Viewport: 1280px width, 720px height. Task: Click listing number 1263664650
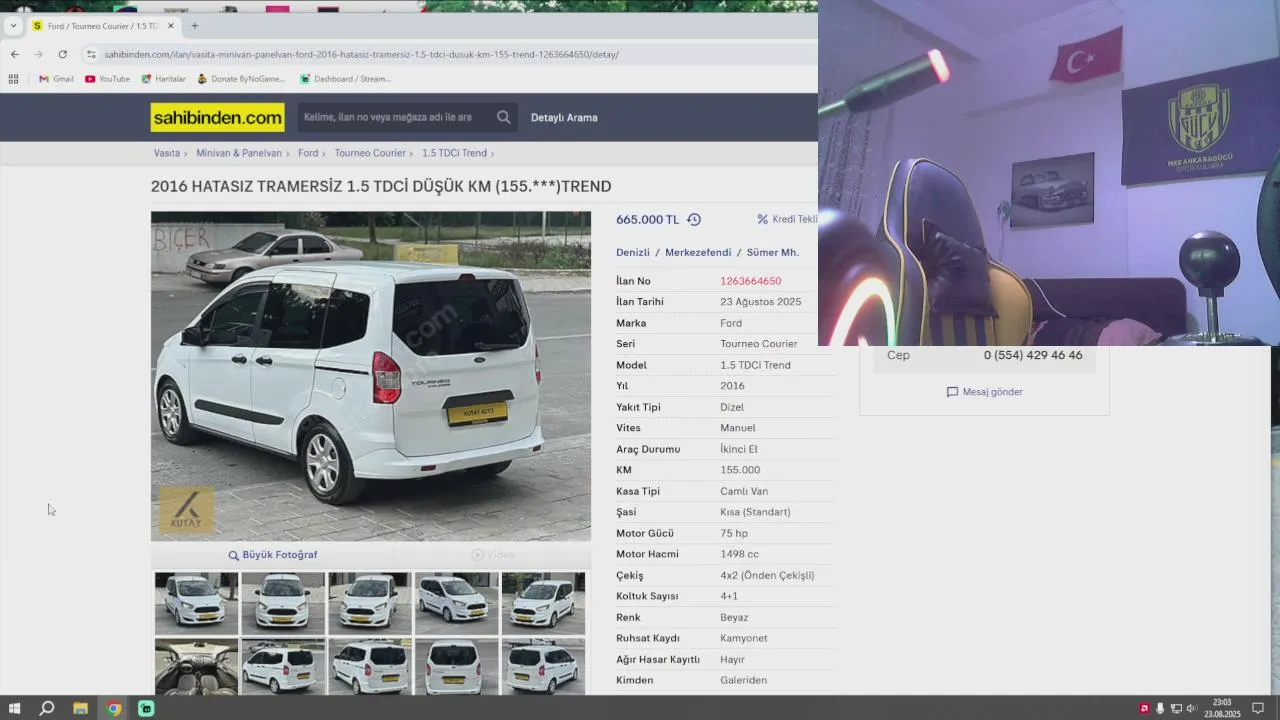coord(751,281)
